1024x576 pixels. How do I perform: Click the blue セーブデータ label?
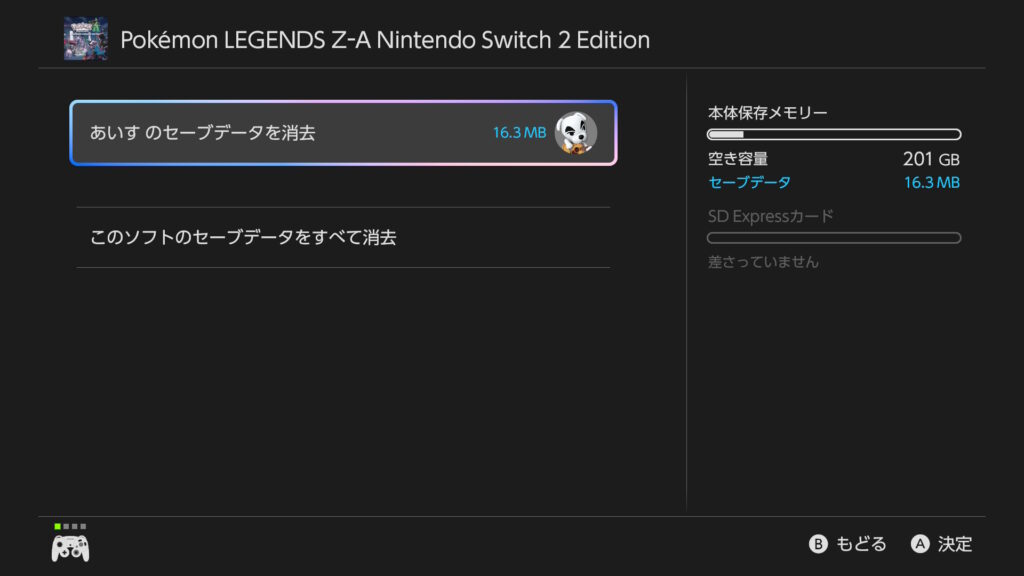coord(749,182)
